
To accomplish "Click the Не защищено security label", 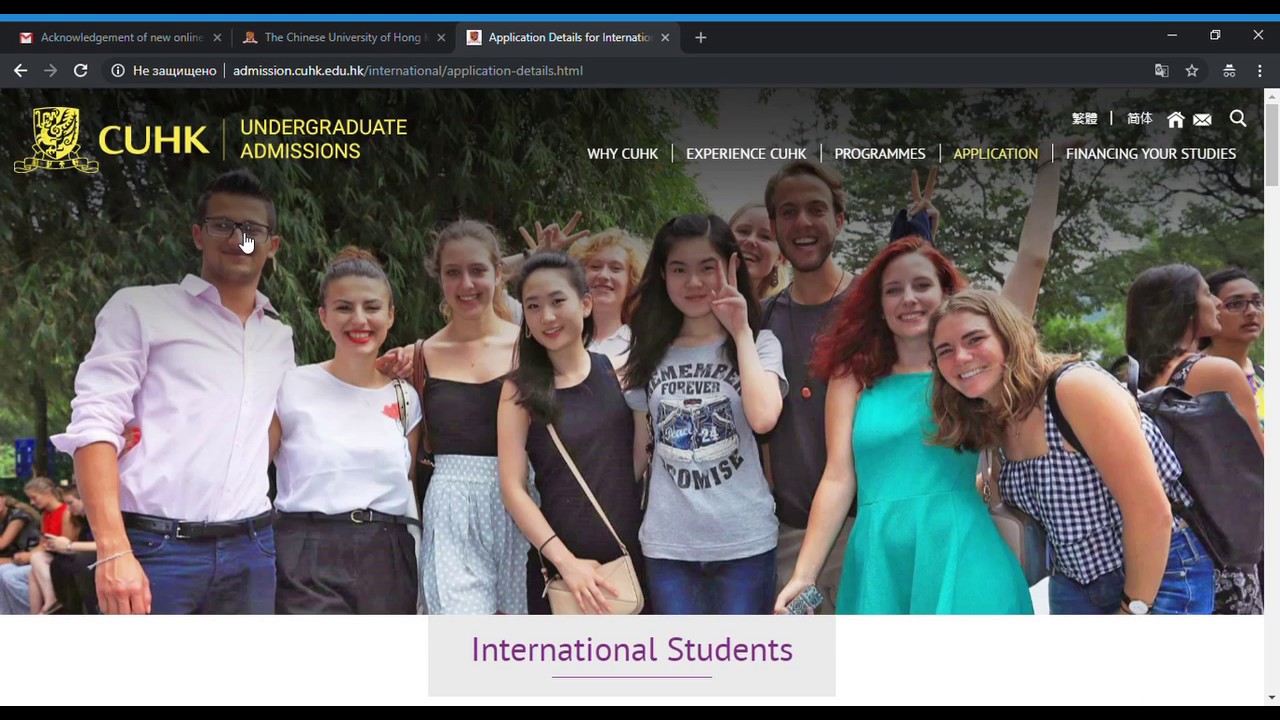I will 175,70.
